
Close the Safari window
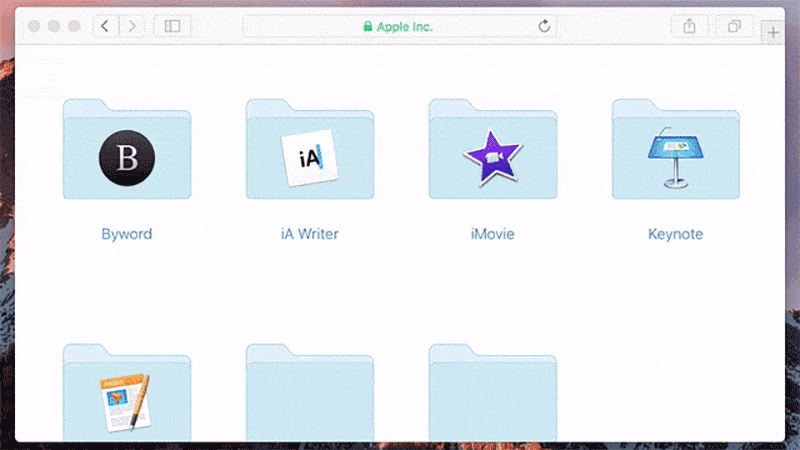(34, 26)
